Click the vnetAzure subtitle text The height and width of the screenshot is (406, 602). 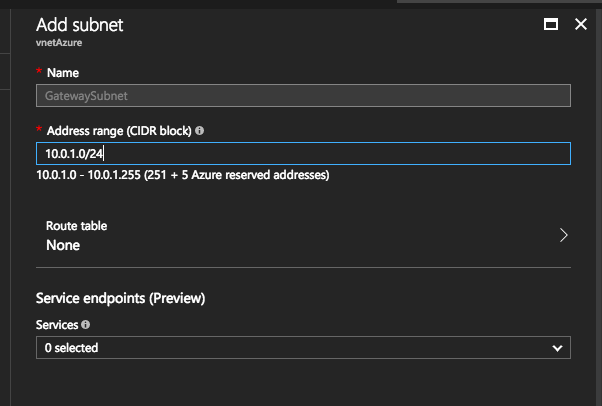point(59,43)
